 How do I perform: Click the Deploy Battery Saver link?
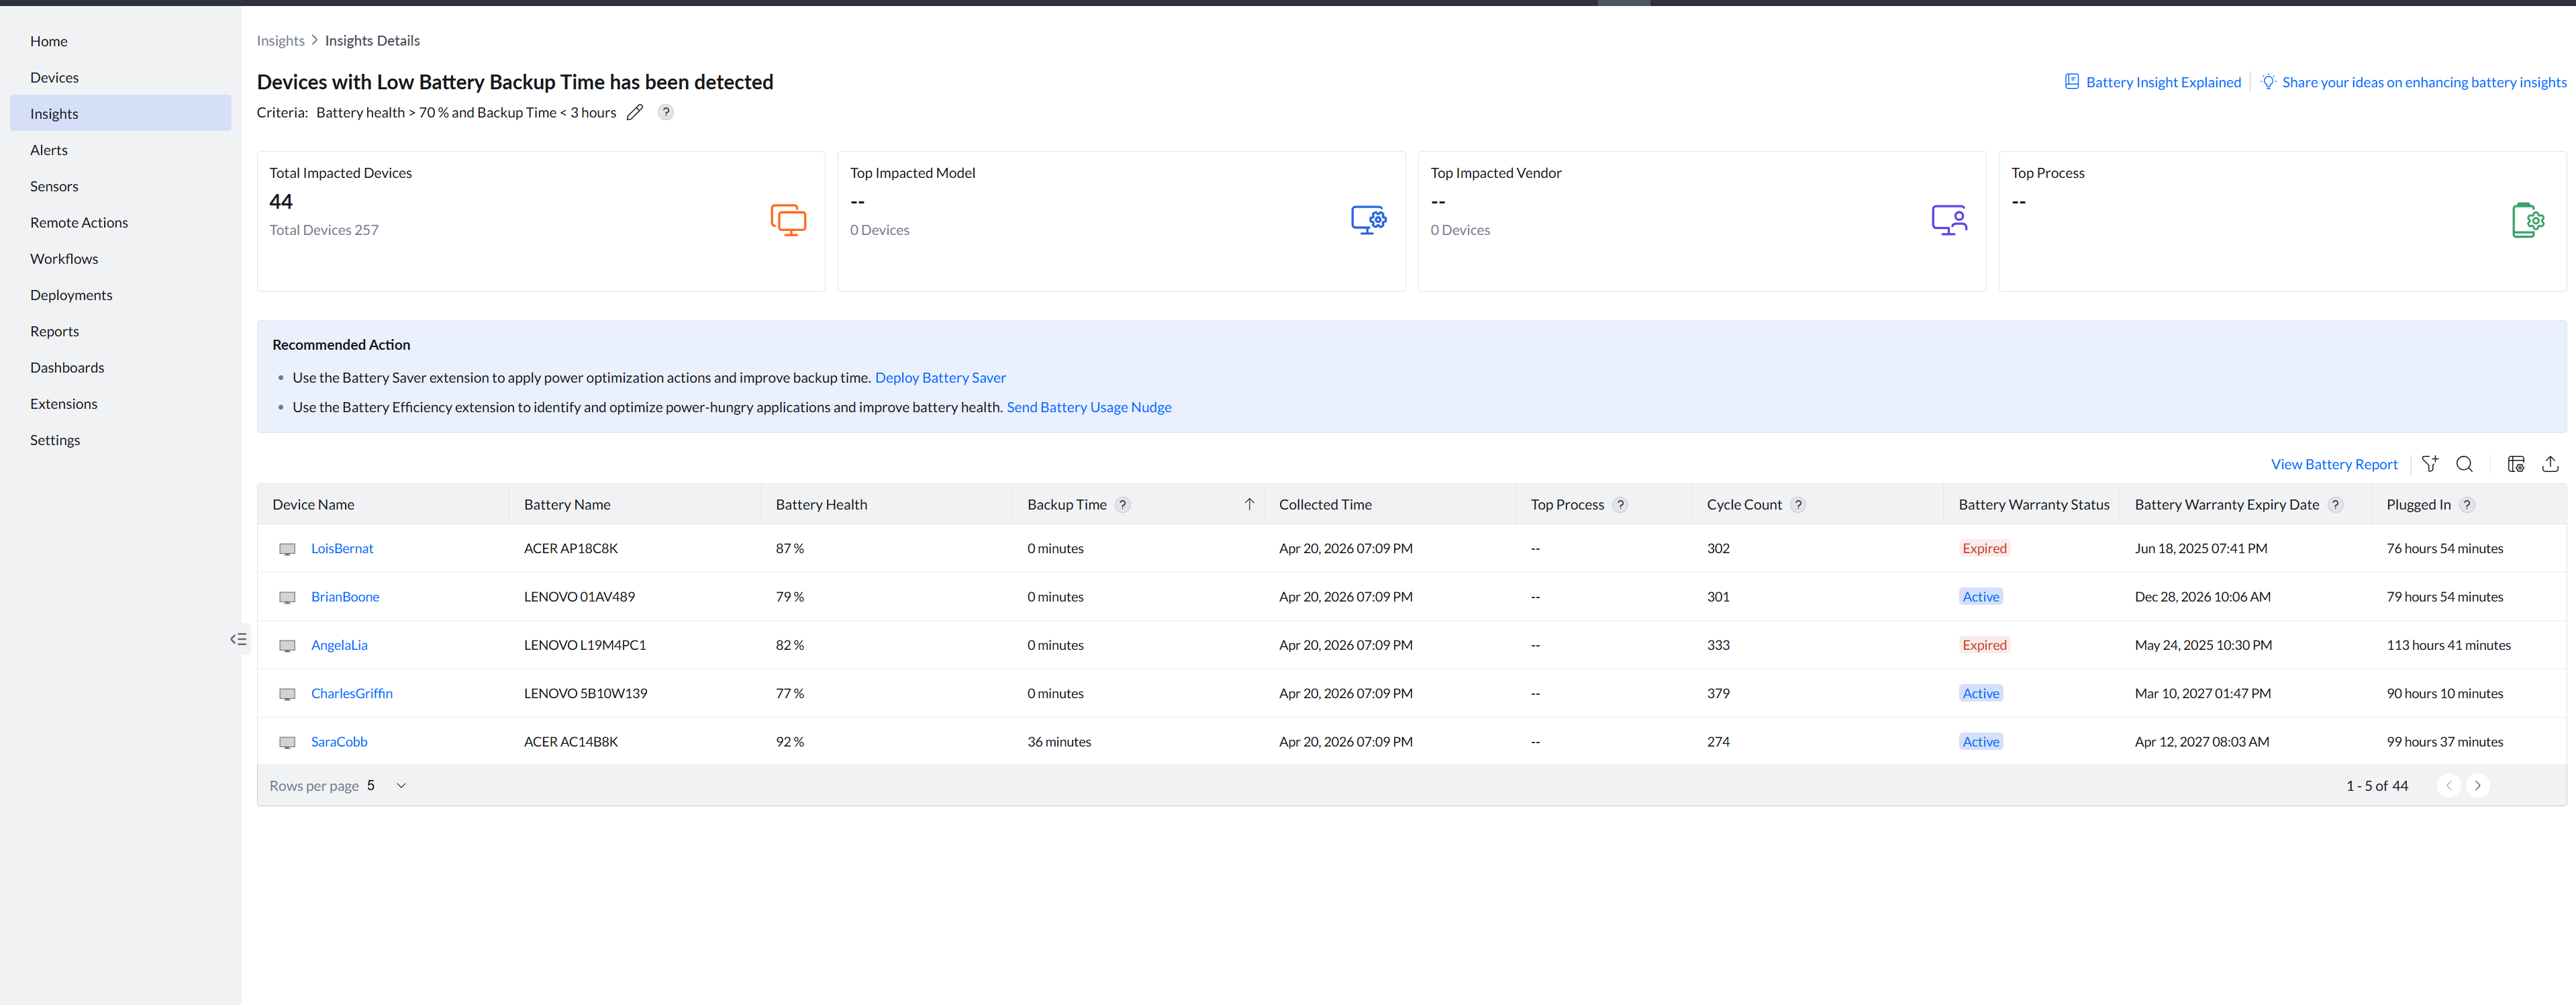pos(940,378)
